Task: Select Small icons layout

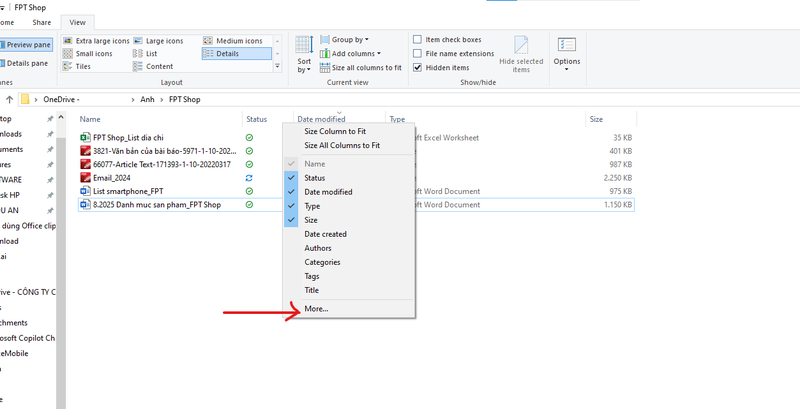Action: coord(87,54)
